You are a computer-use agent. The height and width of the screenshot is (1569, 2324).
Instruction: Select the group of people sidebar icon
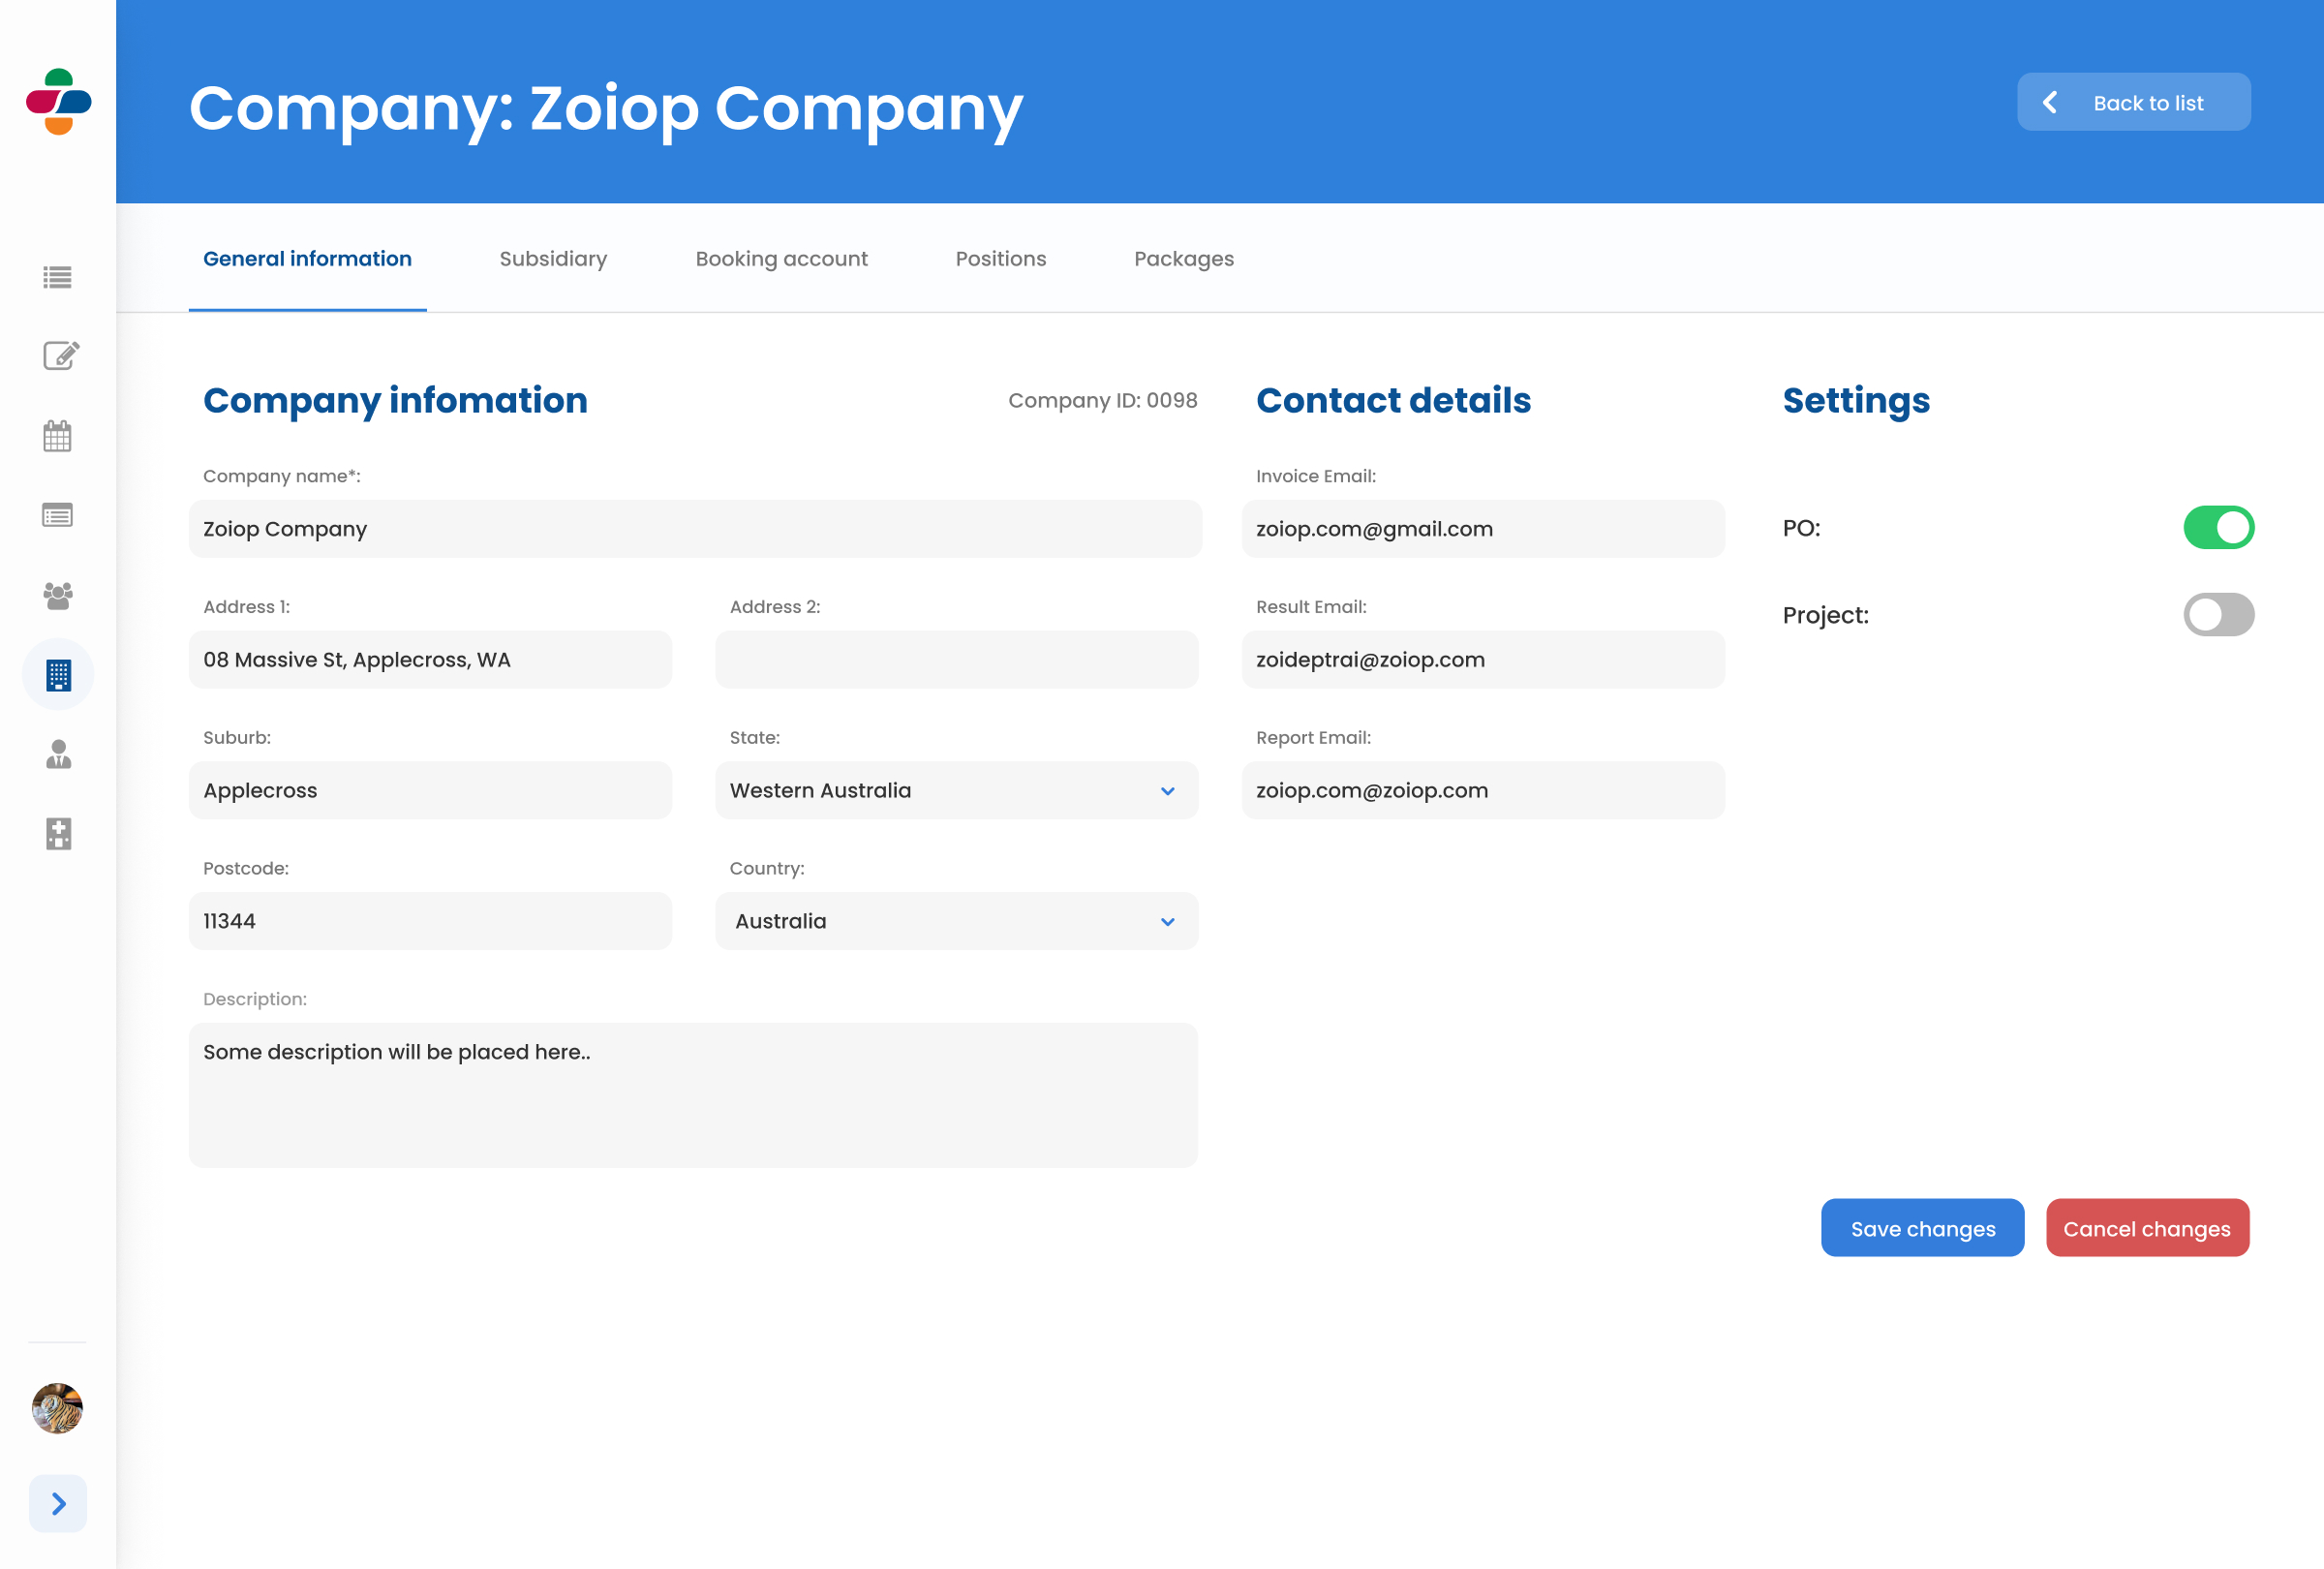tap(58, 596)
